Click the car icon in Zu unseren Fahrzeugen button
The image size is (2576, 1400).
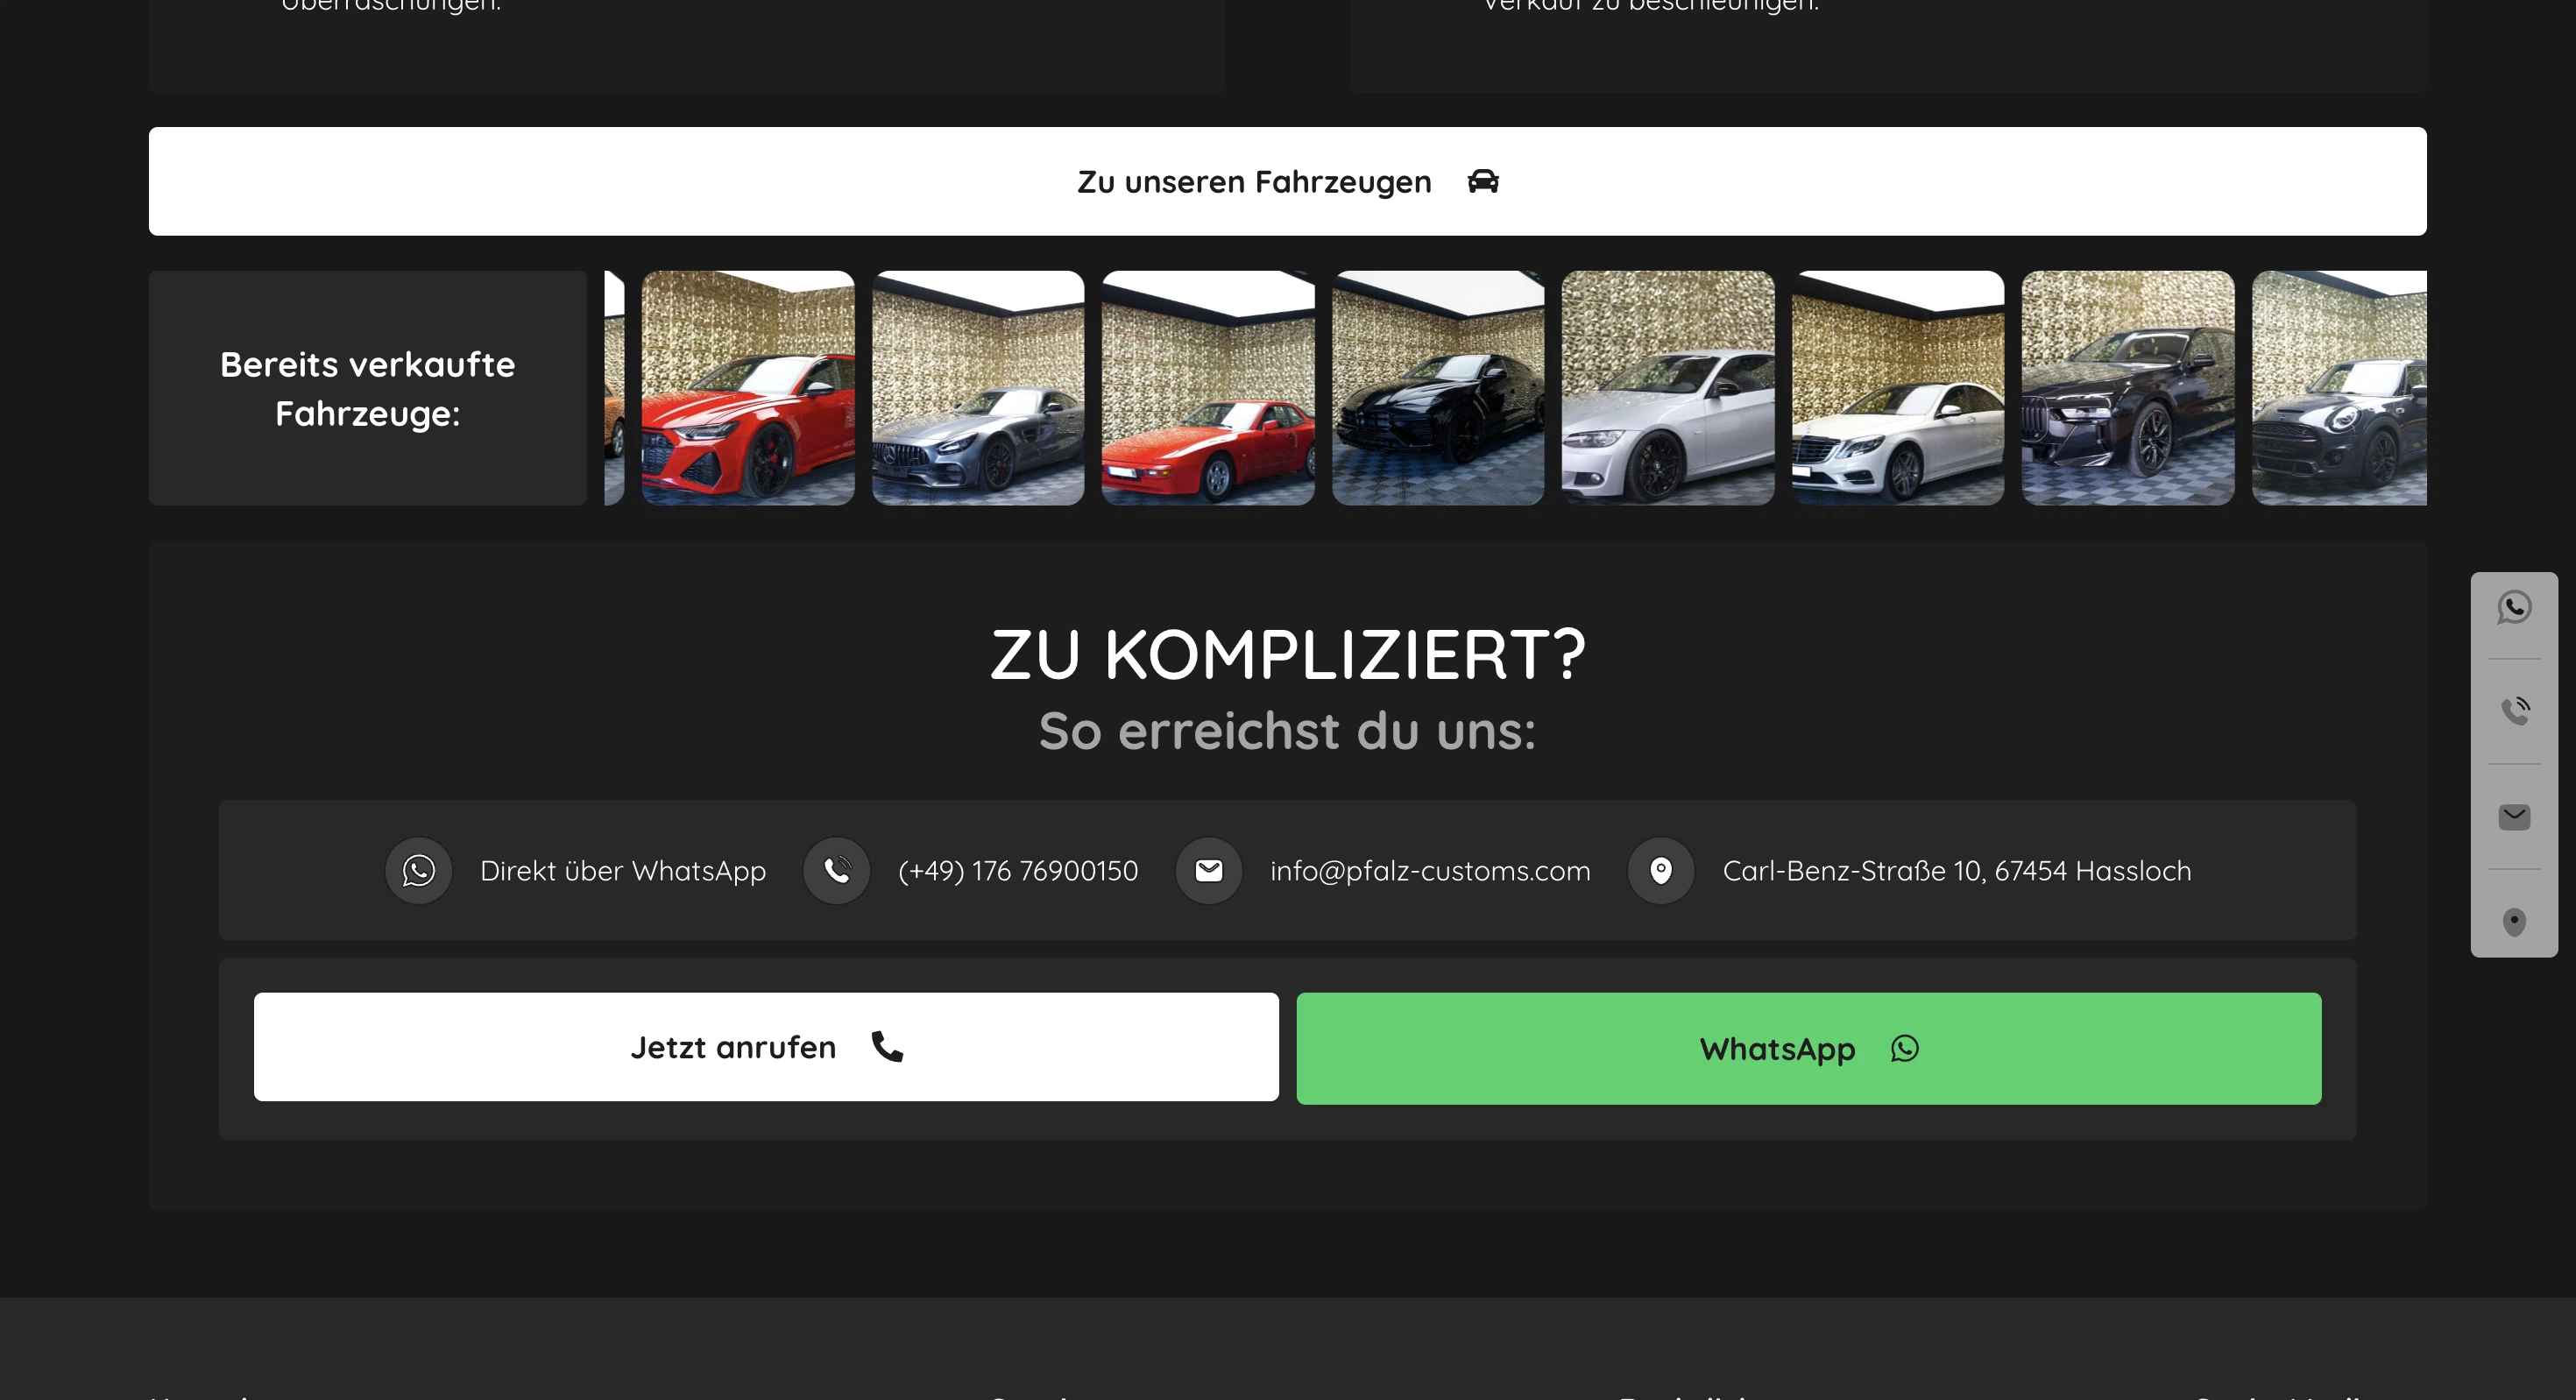click(x=1483, y=181)
